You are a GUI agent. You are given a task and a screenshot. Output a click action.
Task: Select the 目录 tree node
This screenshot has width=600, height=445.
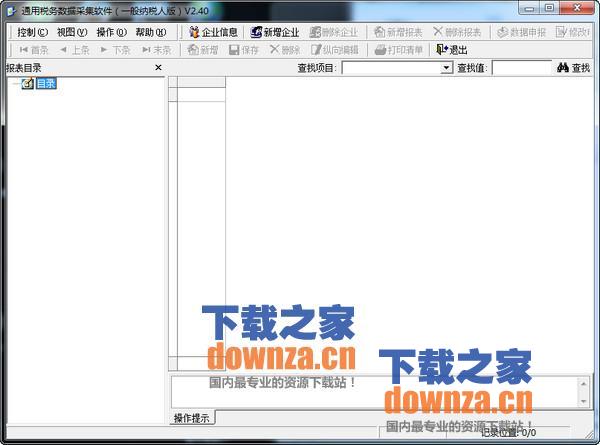tap(46, 83)
